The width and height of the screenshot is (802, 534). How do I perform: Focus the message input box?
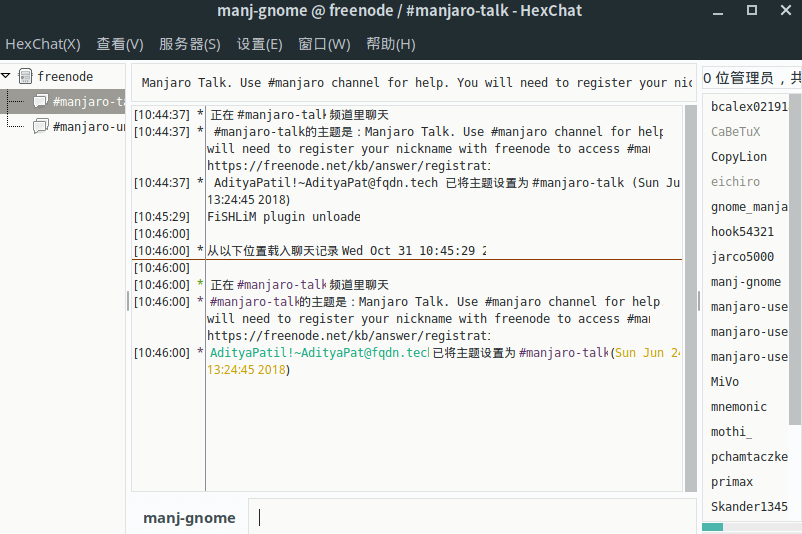pos(472,517)
